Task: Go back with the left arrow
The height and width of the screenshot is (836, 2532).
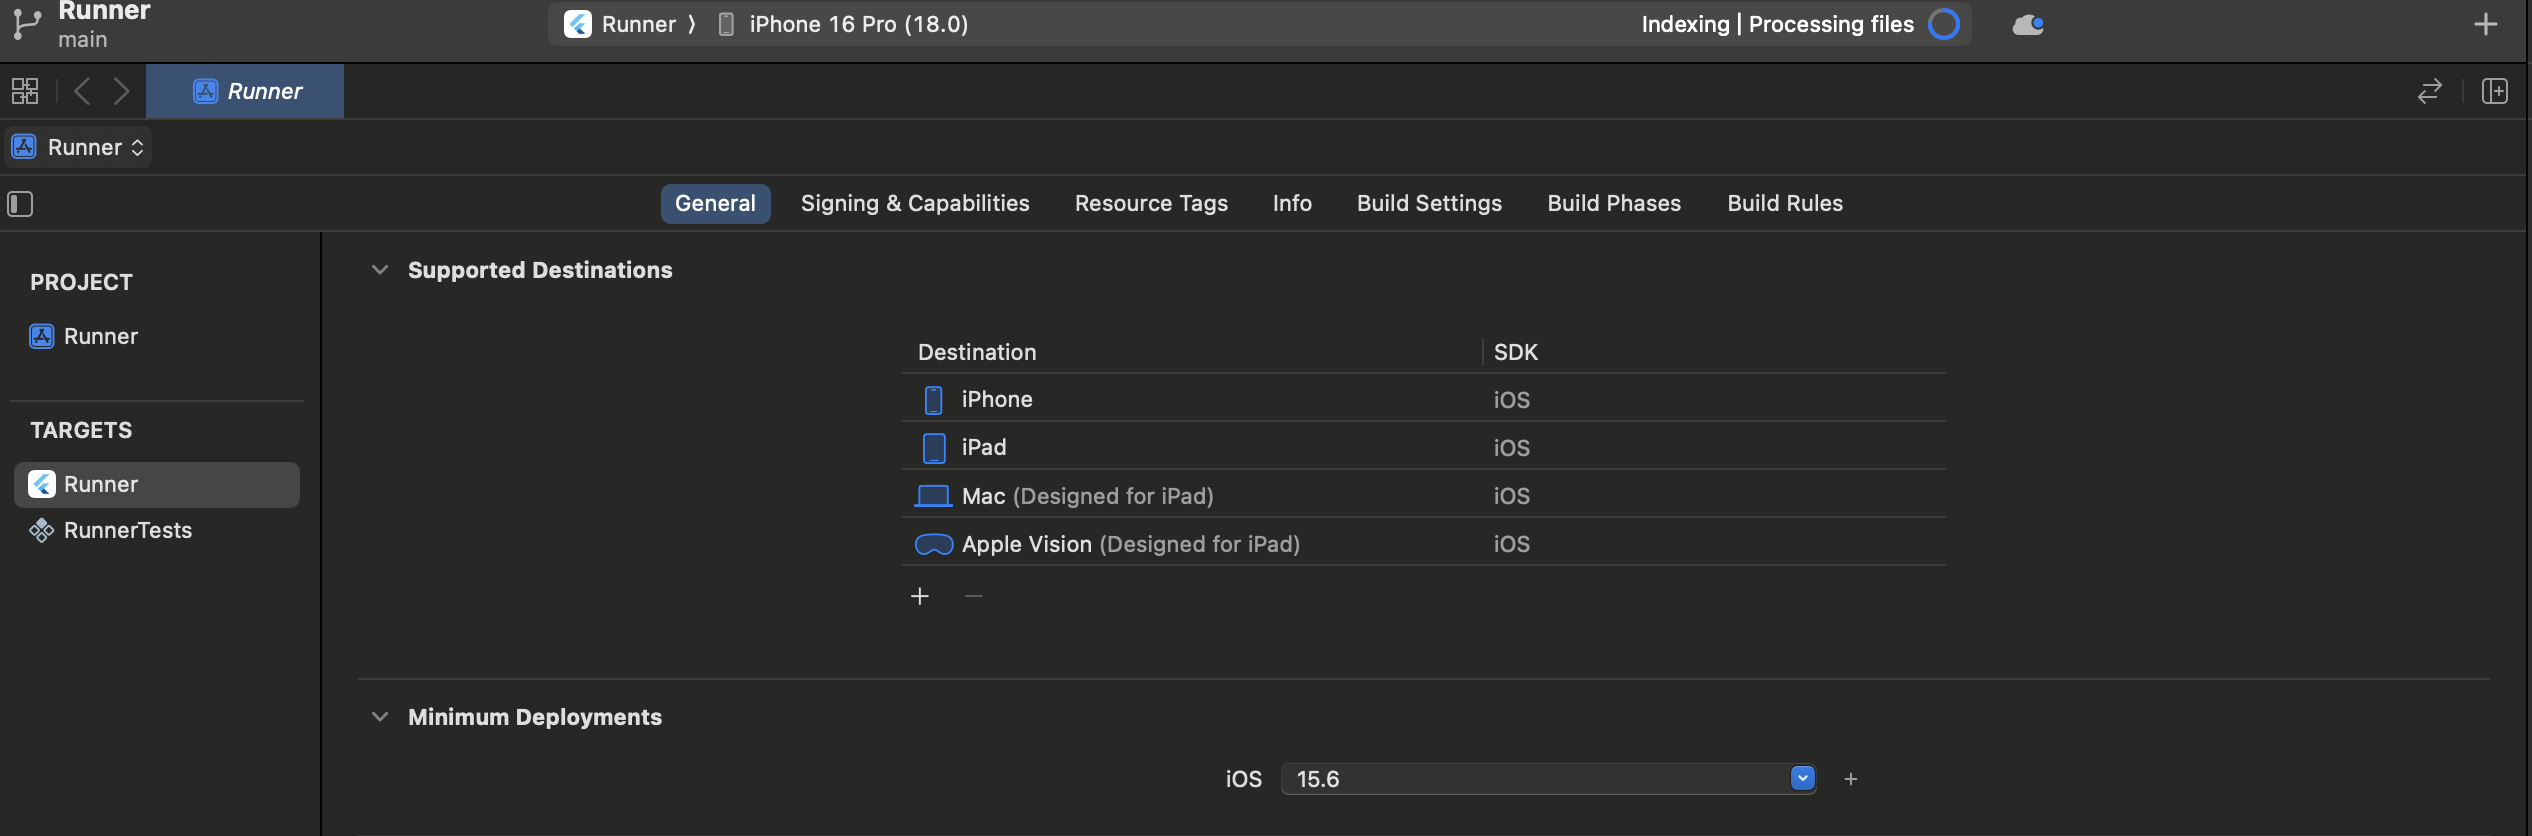Action: [82, 91]
